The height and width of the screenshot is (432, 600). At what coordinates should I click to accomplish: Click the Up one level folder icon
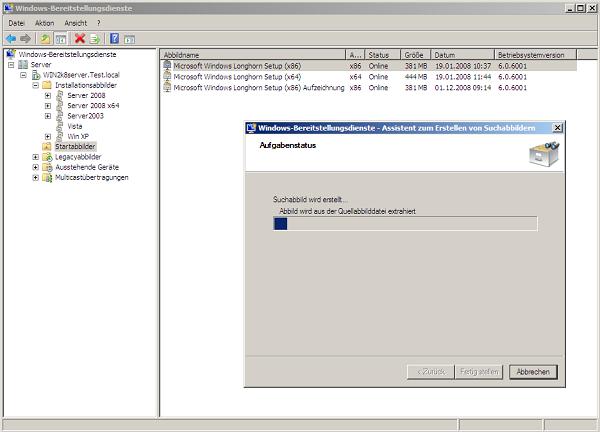[x=45, y=39]
